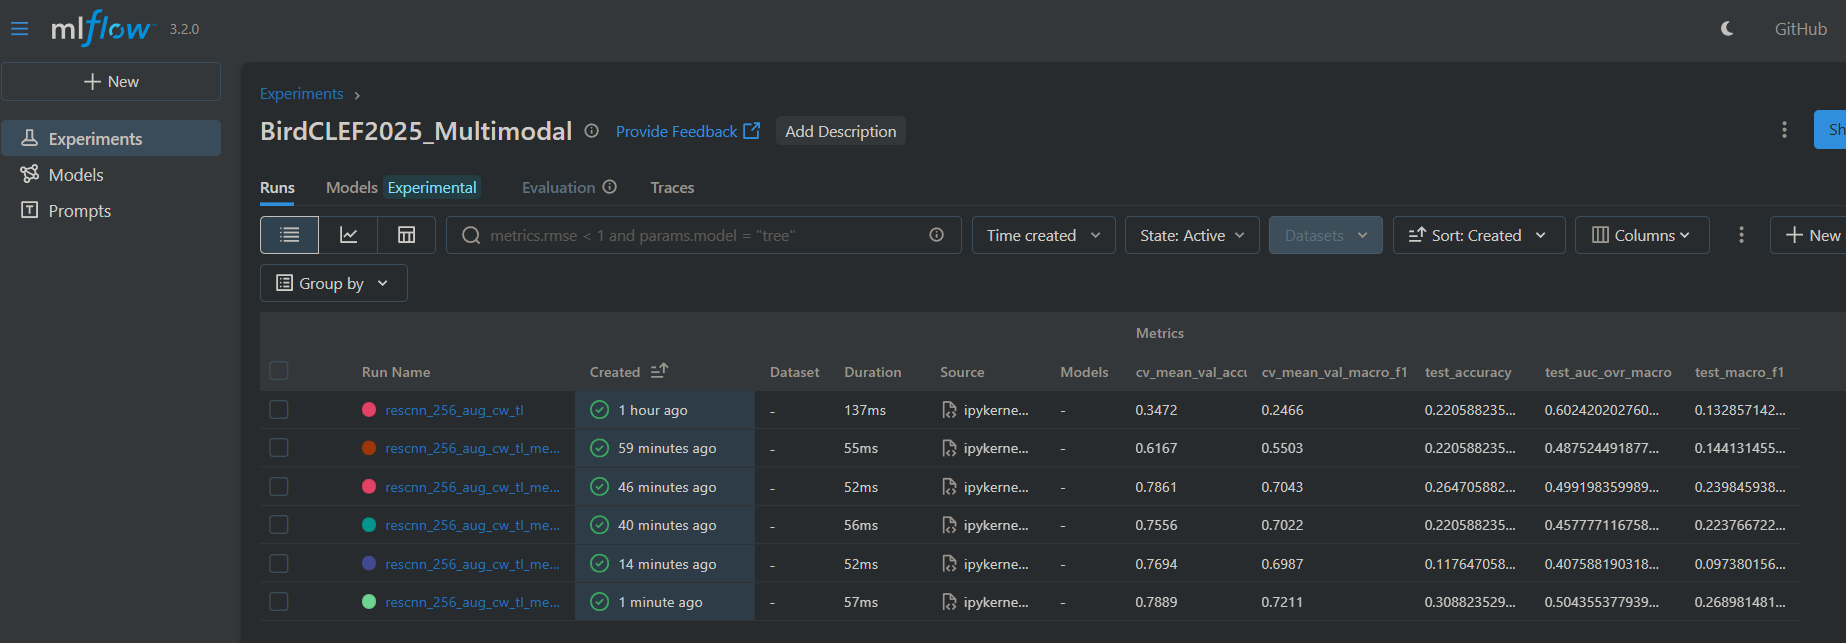Click the search help info icon
This screenshot has height=643, width=1846.
click(936, 235)
